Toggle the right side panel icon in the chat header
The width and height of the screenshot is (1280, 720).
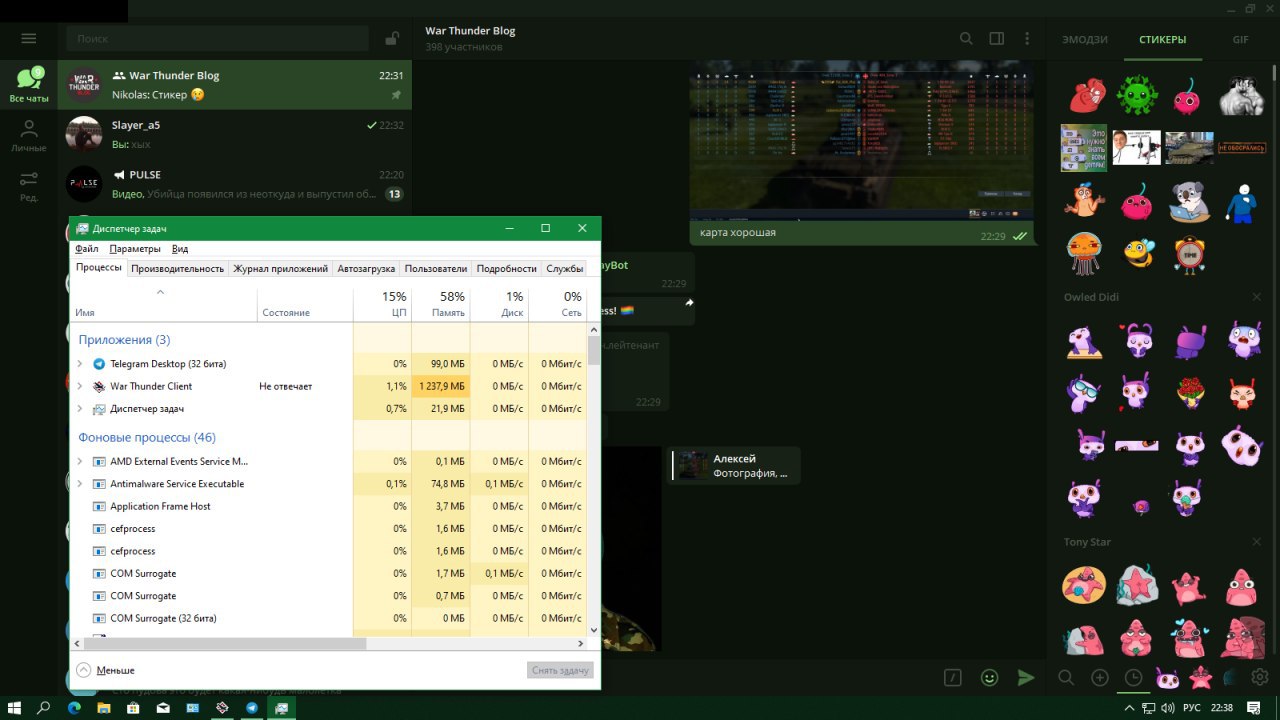(997, 38)
